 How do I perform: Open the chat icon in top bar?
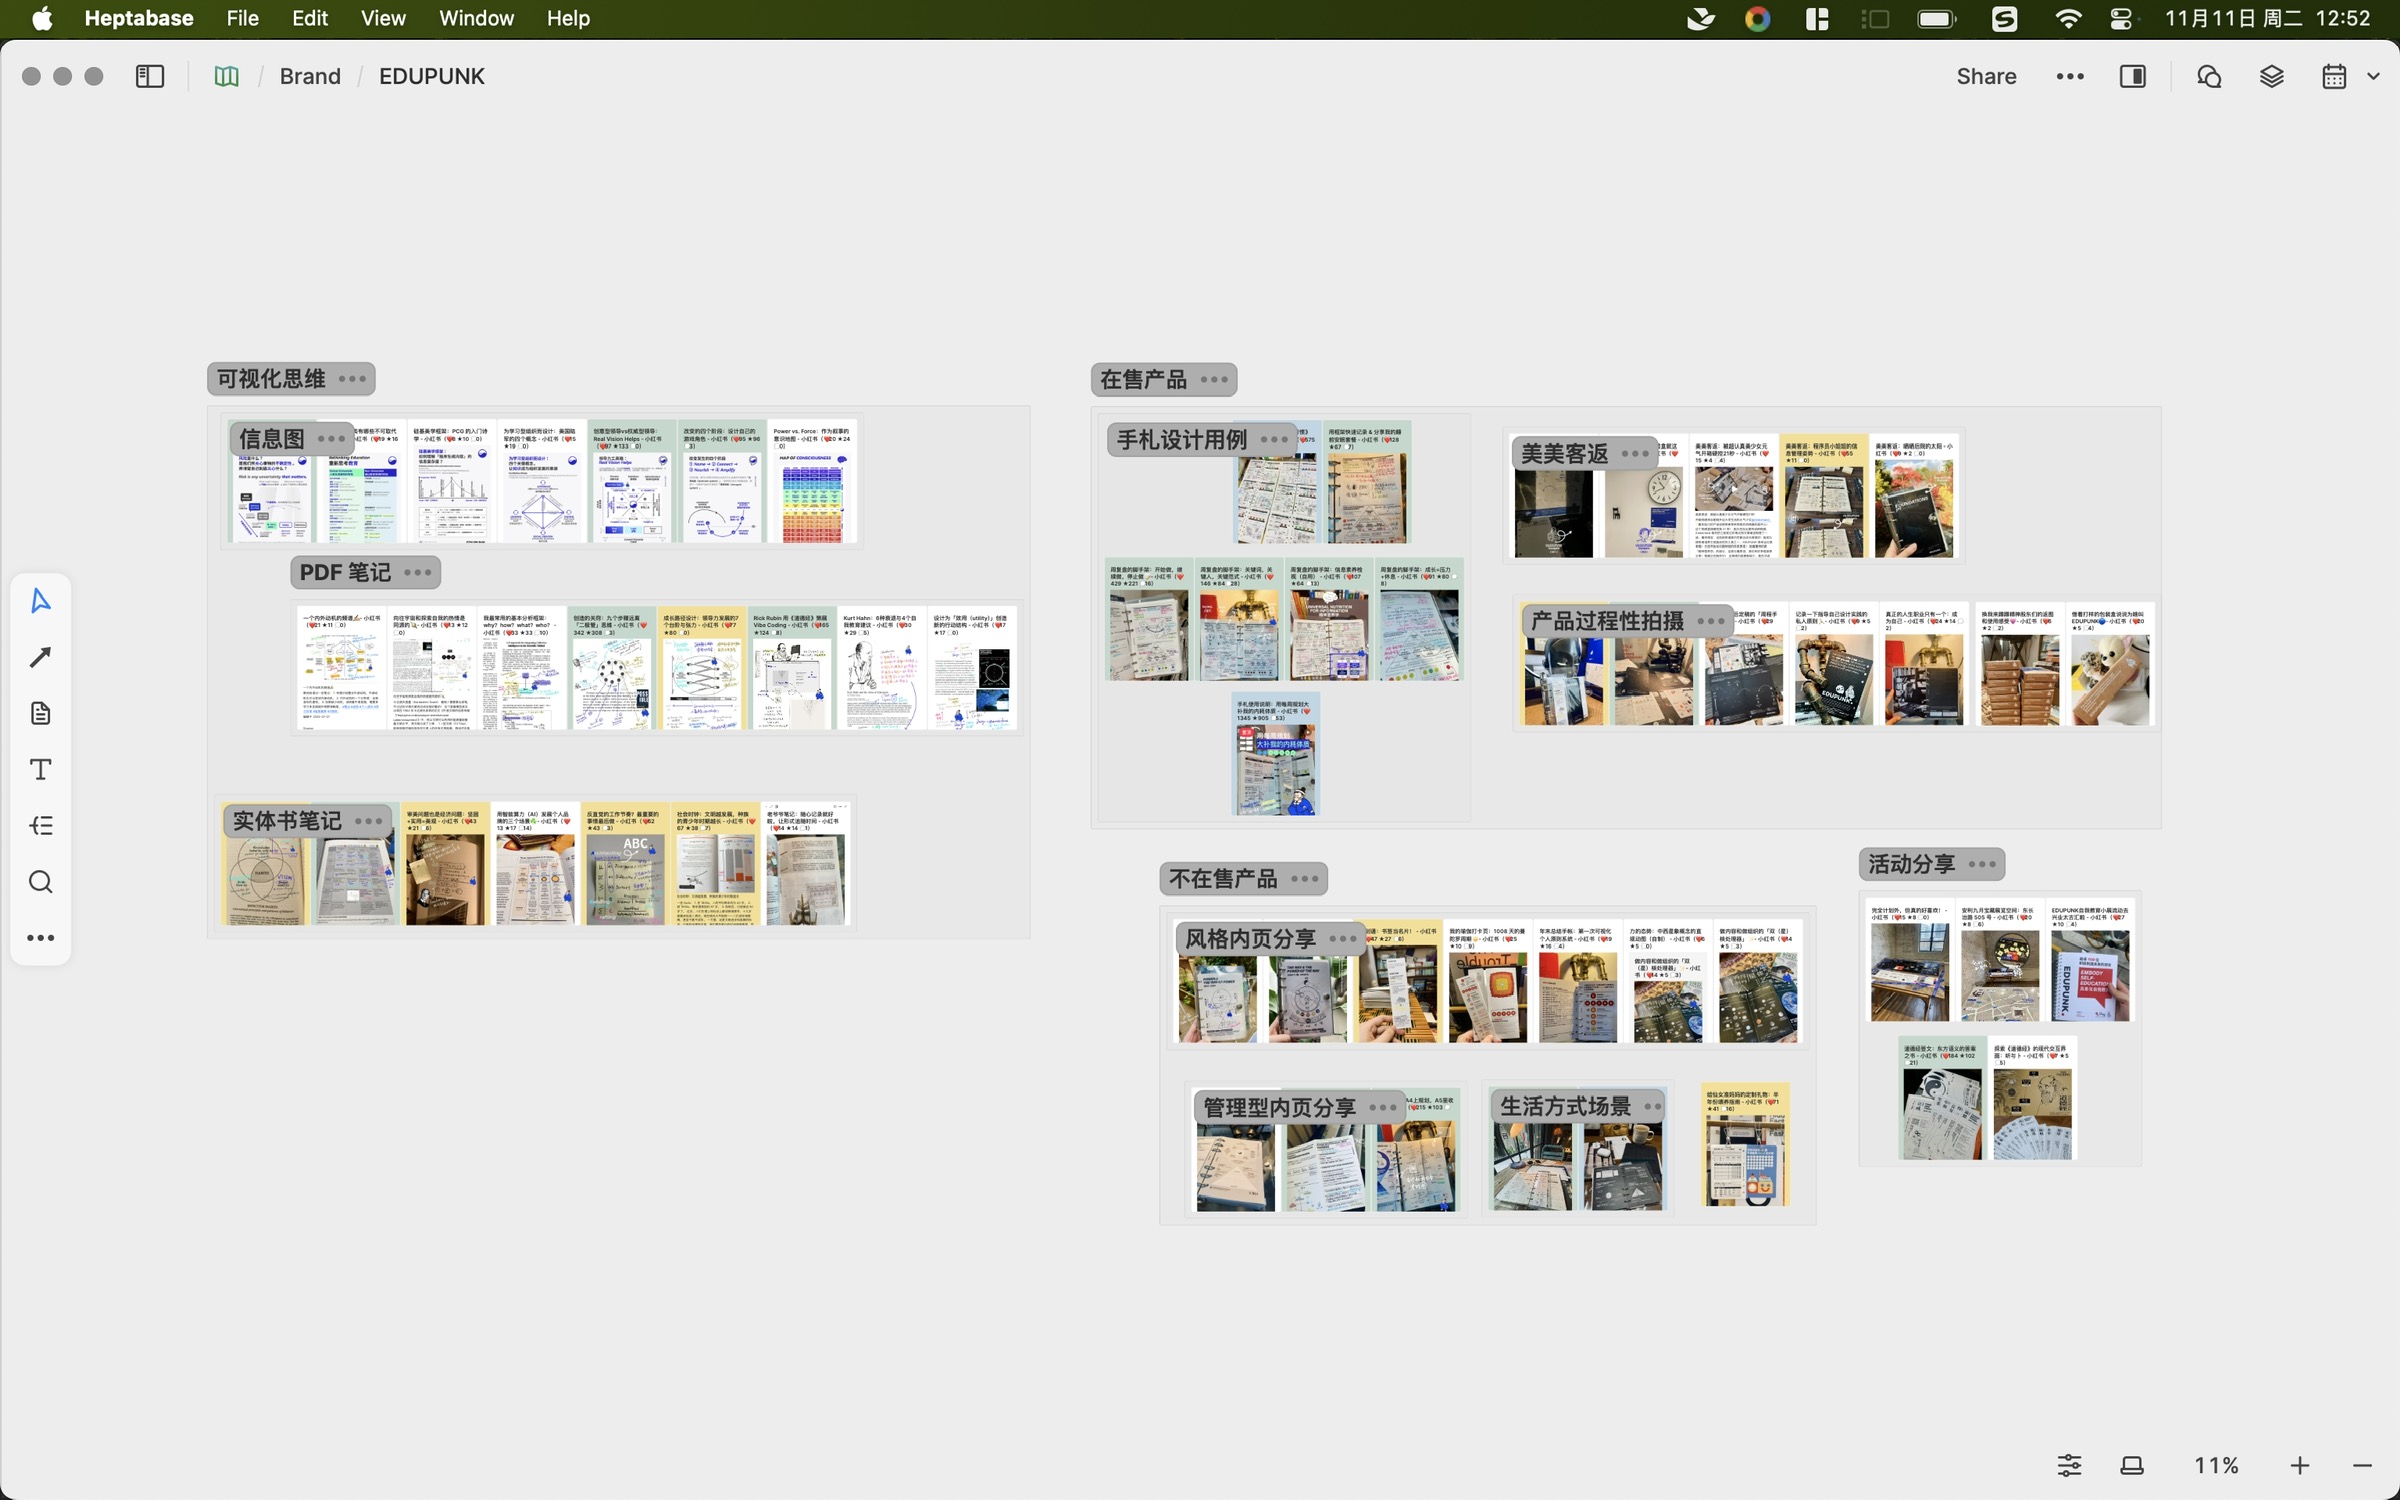[x=2209, y=77]
